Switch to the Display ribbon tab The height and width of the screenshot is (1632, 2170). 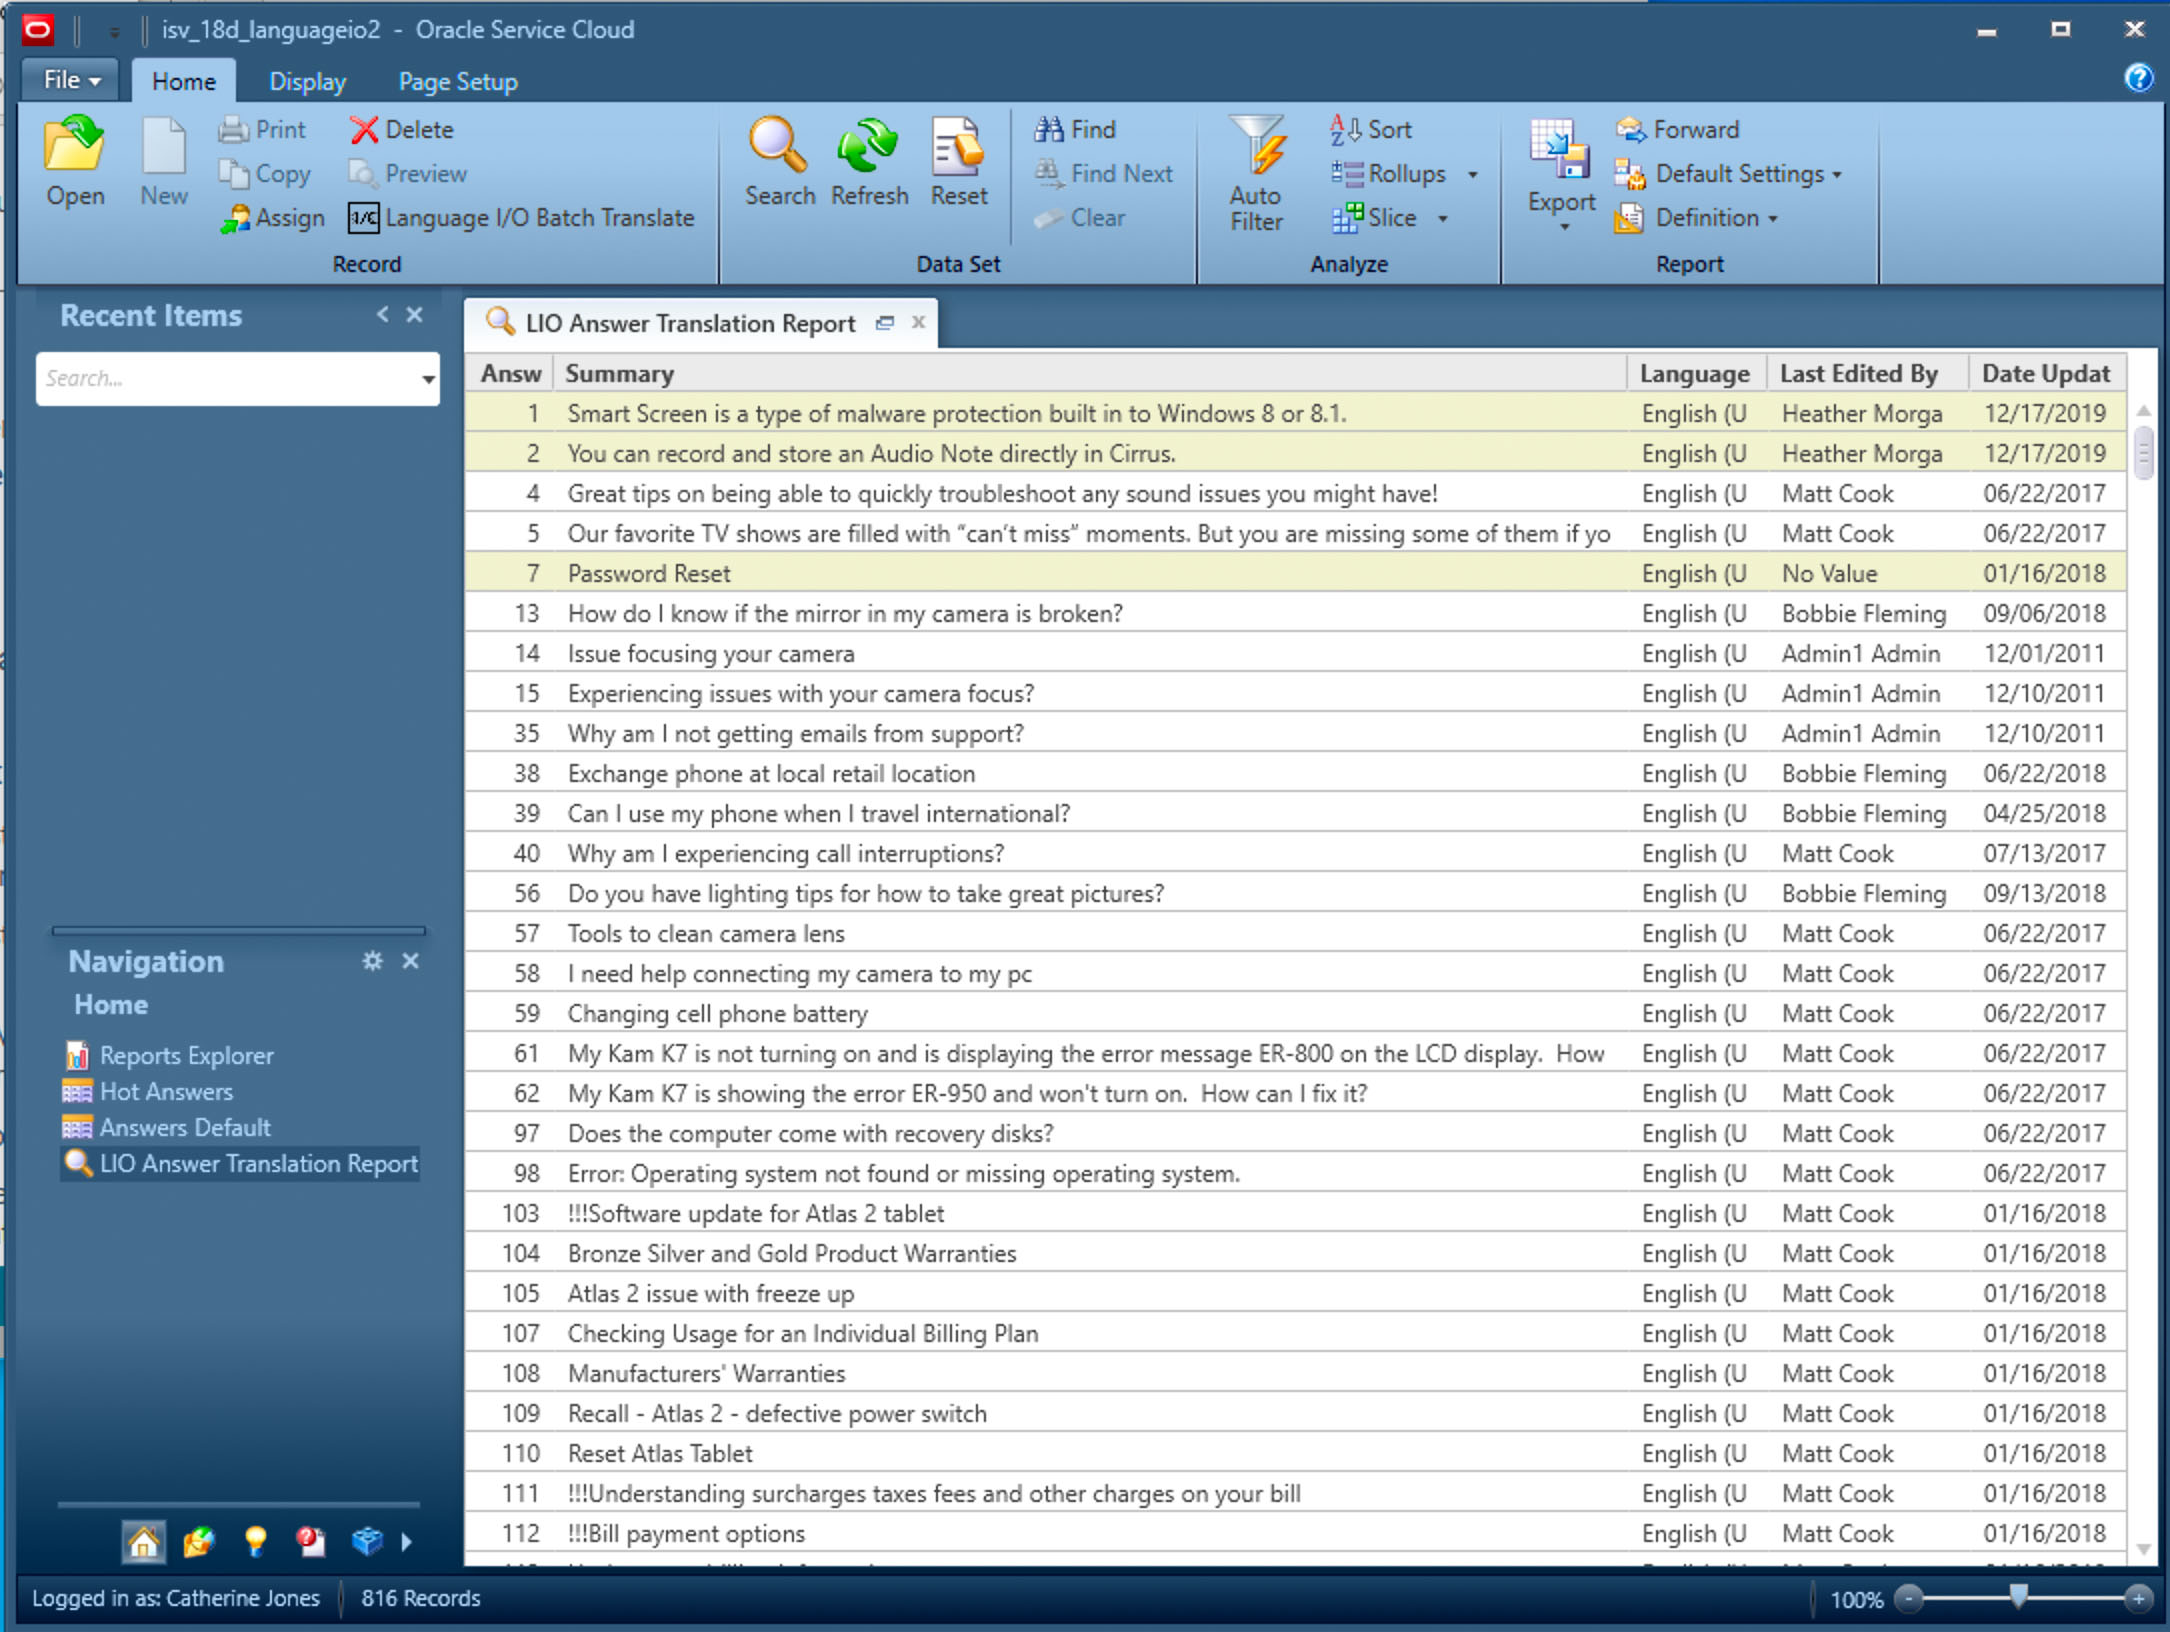coord(307,81)
